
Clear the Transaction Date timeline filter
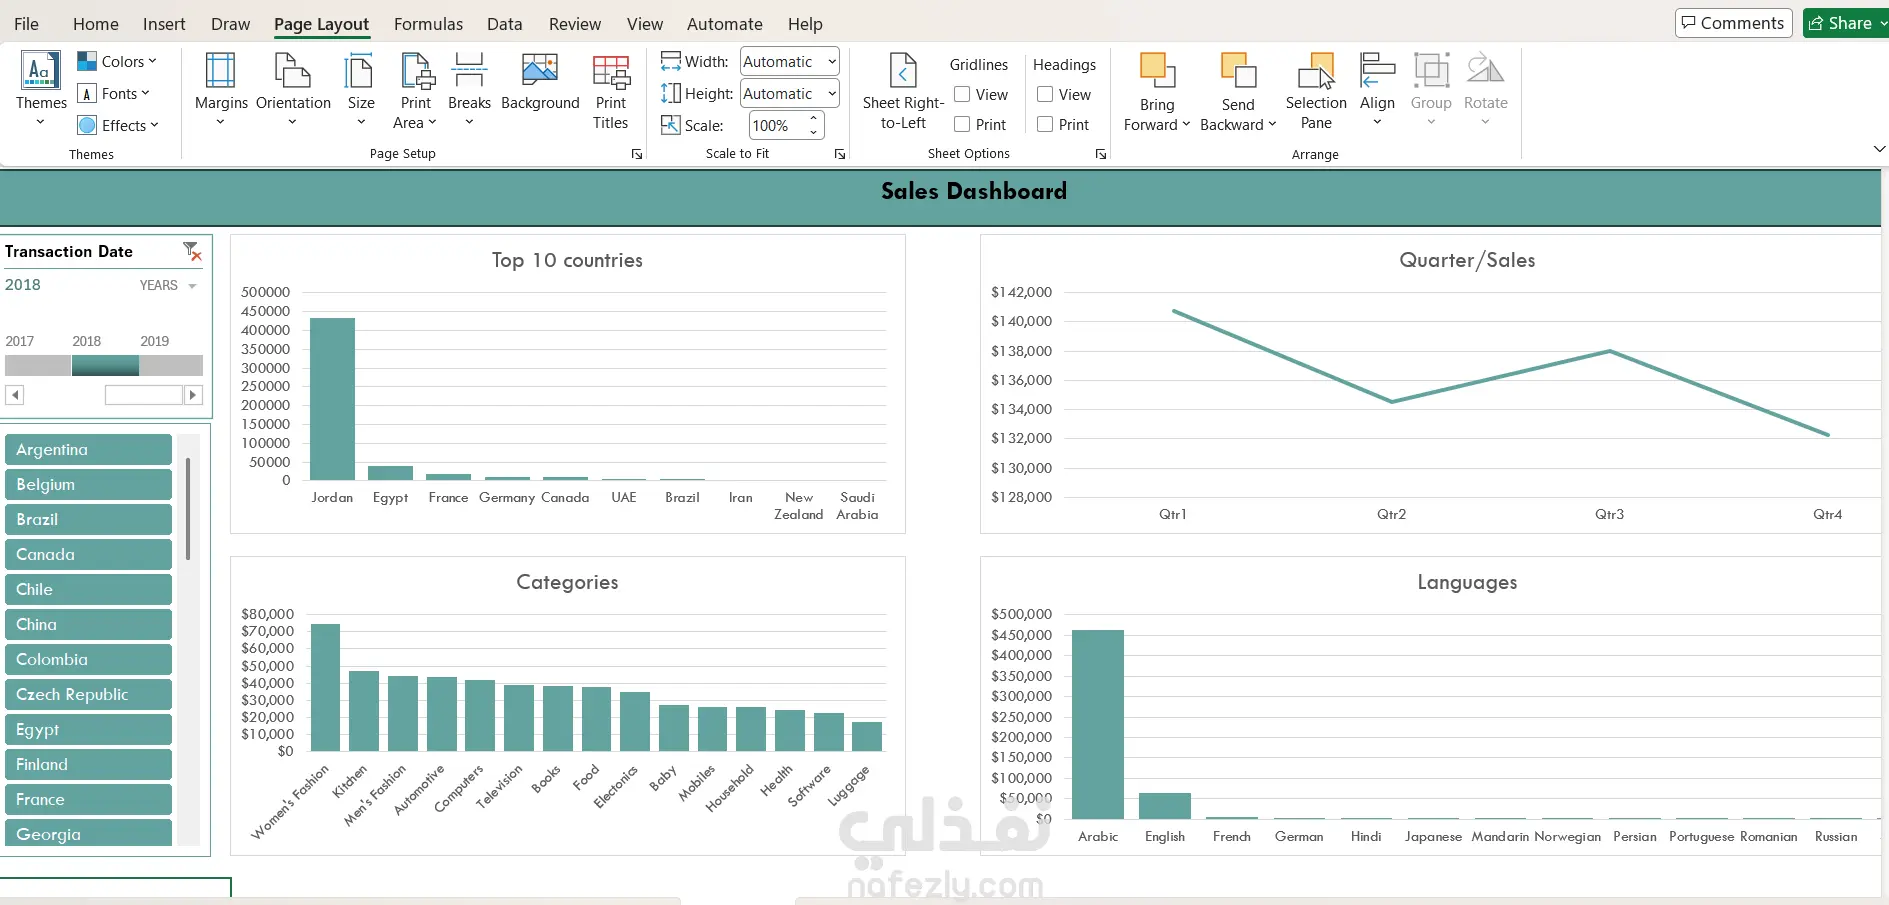click(x=192, y=251)
